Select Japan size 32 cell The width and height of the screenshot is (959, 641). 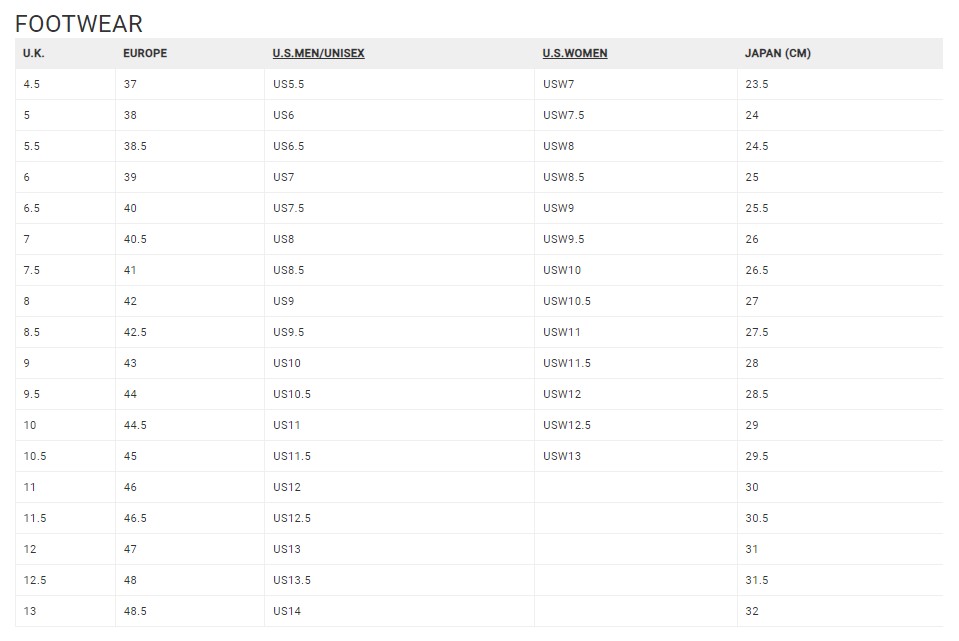pyautogui.click(x=752, y=612)
